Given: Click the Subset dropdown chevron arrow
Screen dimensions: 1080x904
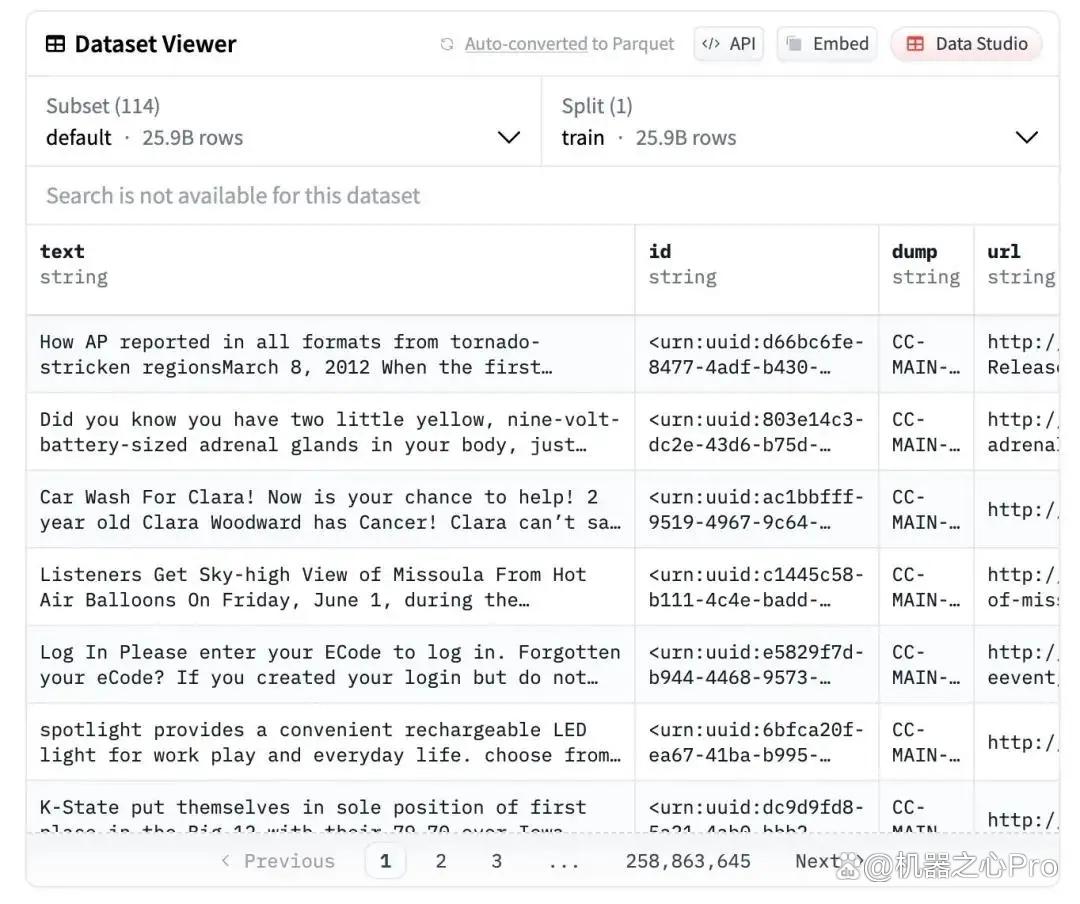Looking at the screenshot, I should (509, 138).
